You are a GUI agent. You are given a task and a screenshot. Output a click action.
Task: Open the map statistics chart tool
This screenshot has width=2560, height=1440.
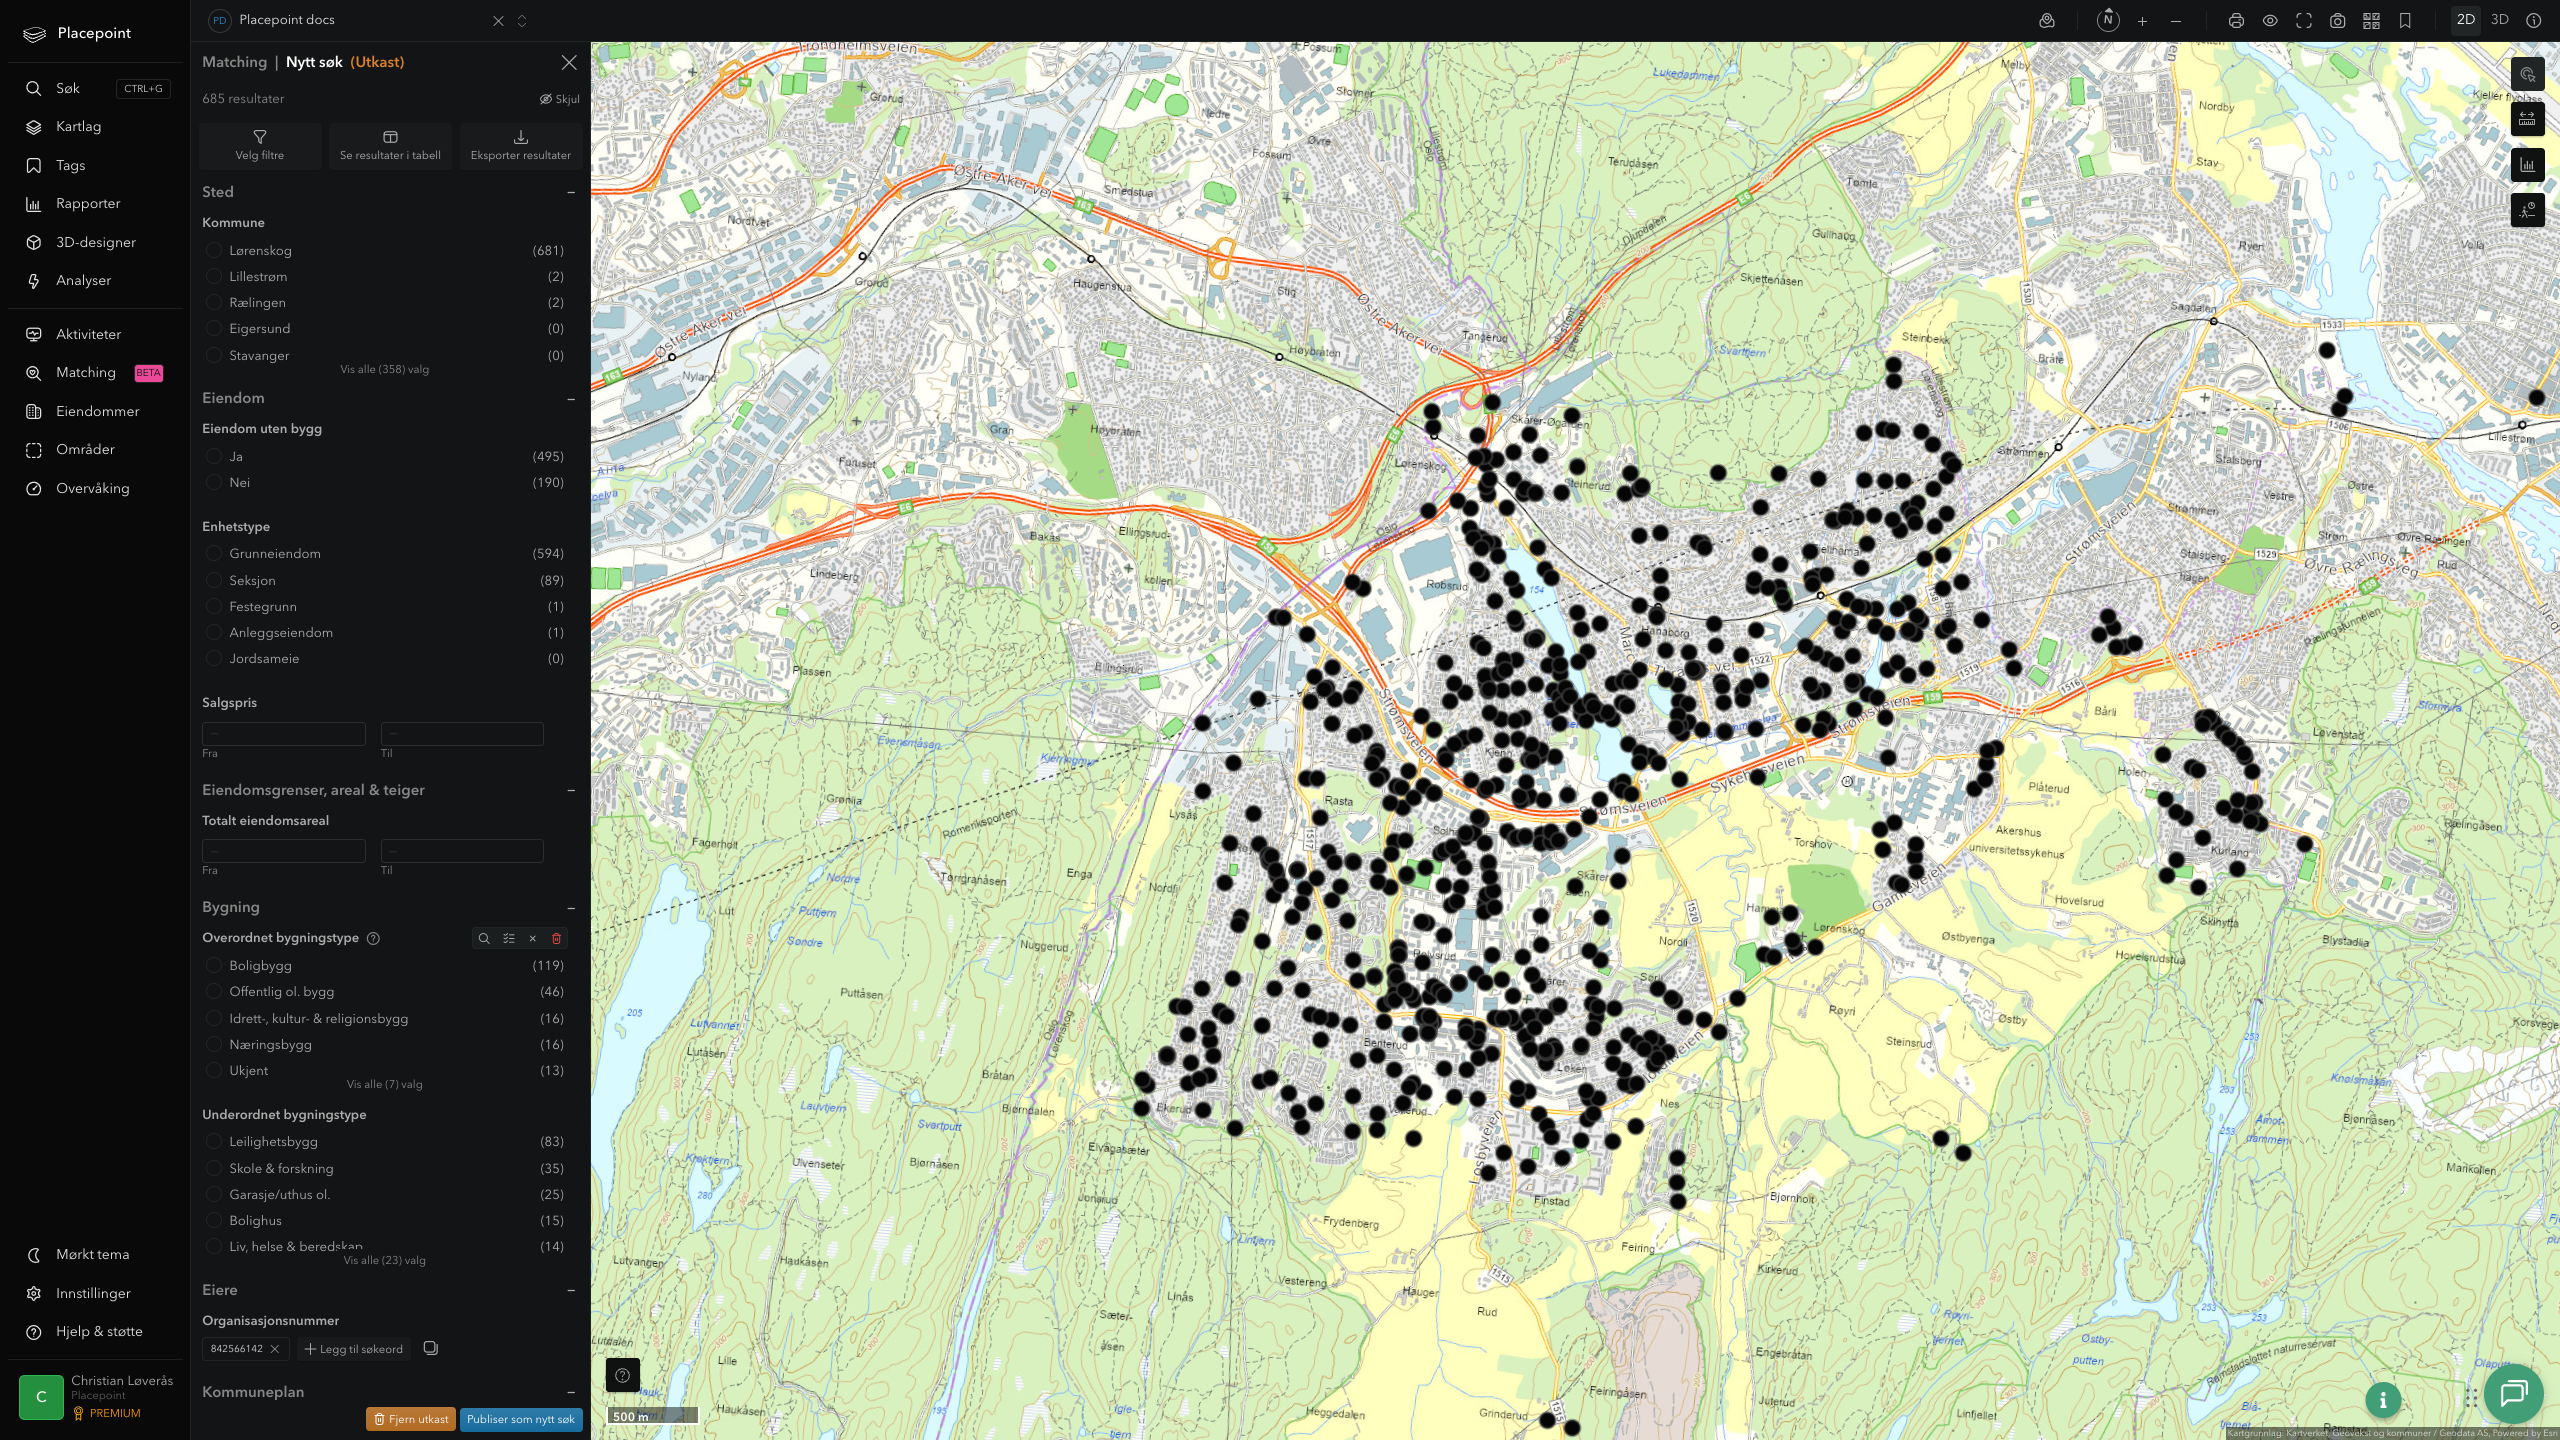(2527, 165)
